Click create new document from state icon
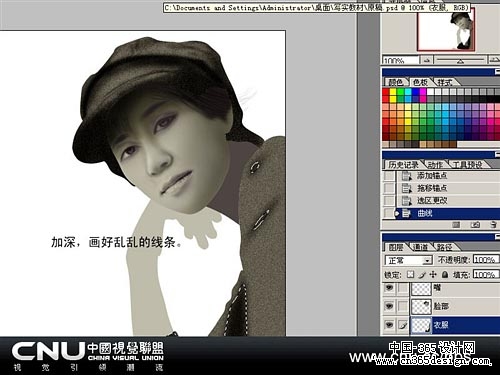 pyautogui.click(x=456, y=225)
